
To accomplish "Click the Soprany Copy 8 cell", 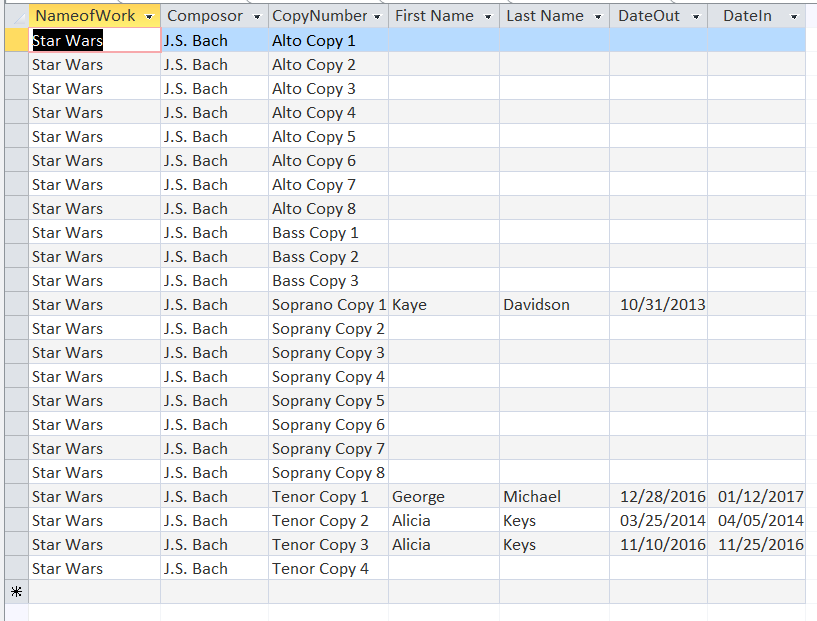I will point(328,472).
